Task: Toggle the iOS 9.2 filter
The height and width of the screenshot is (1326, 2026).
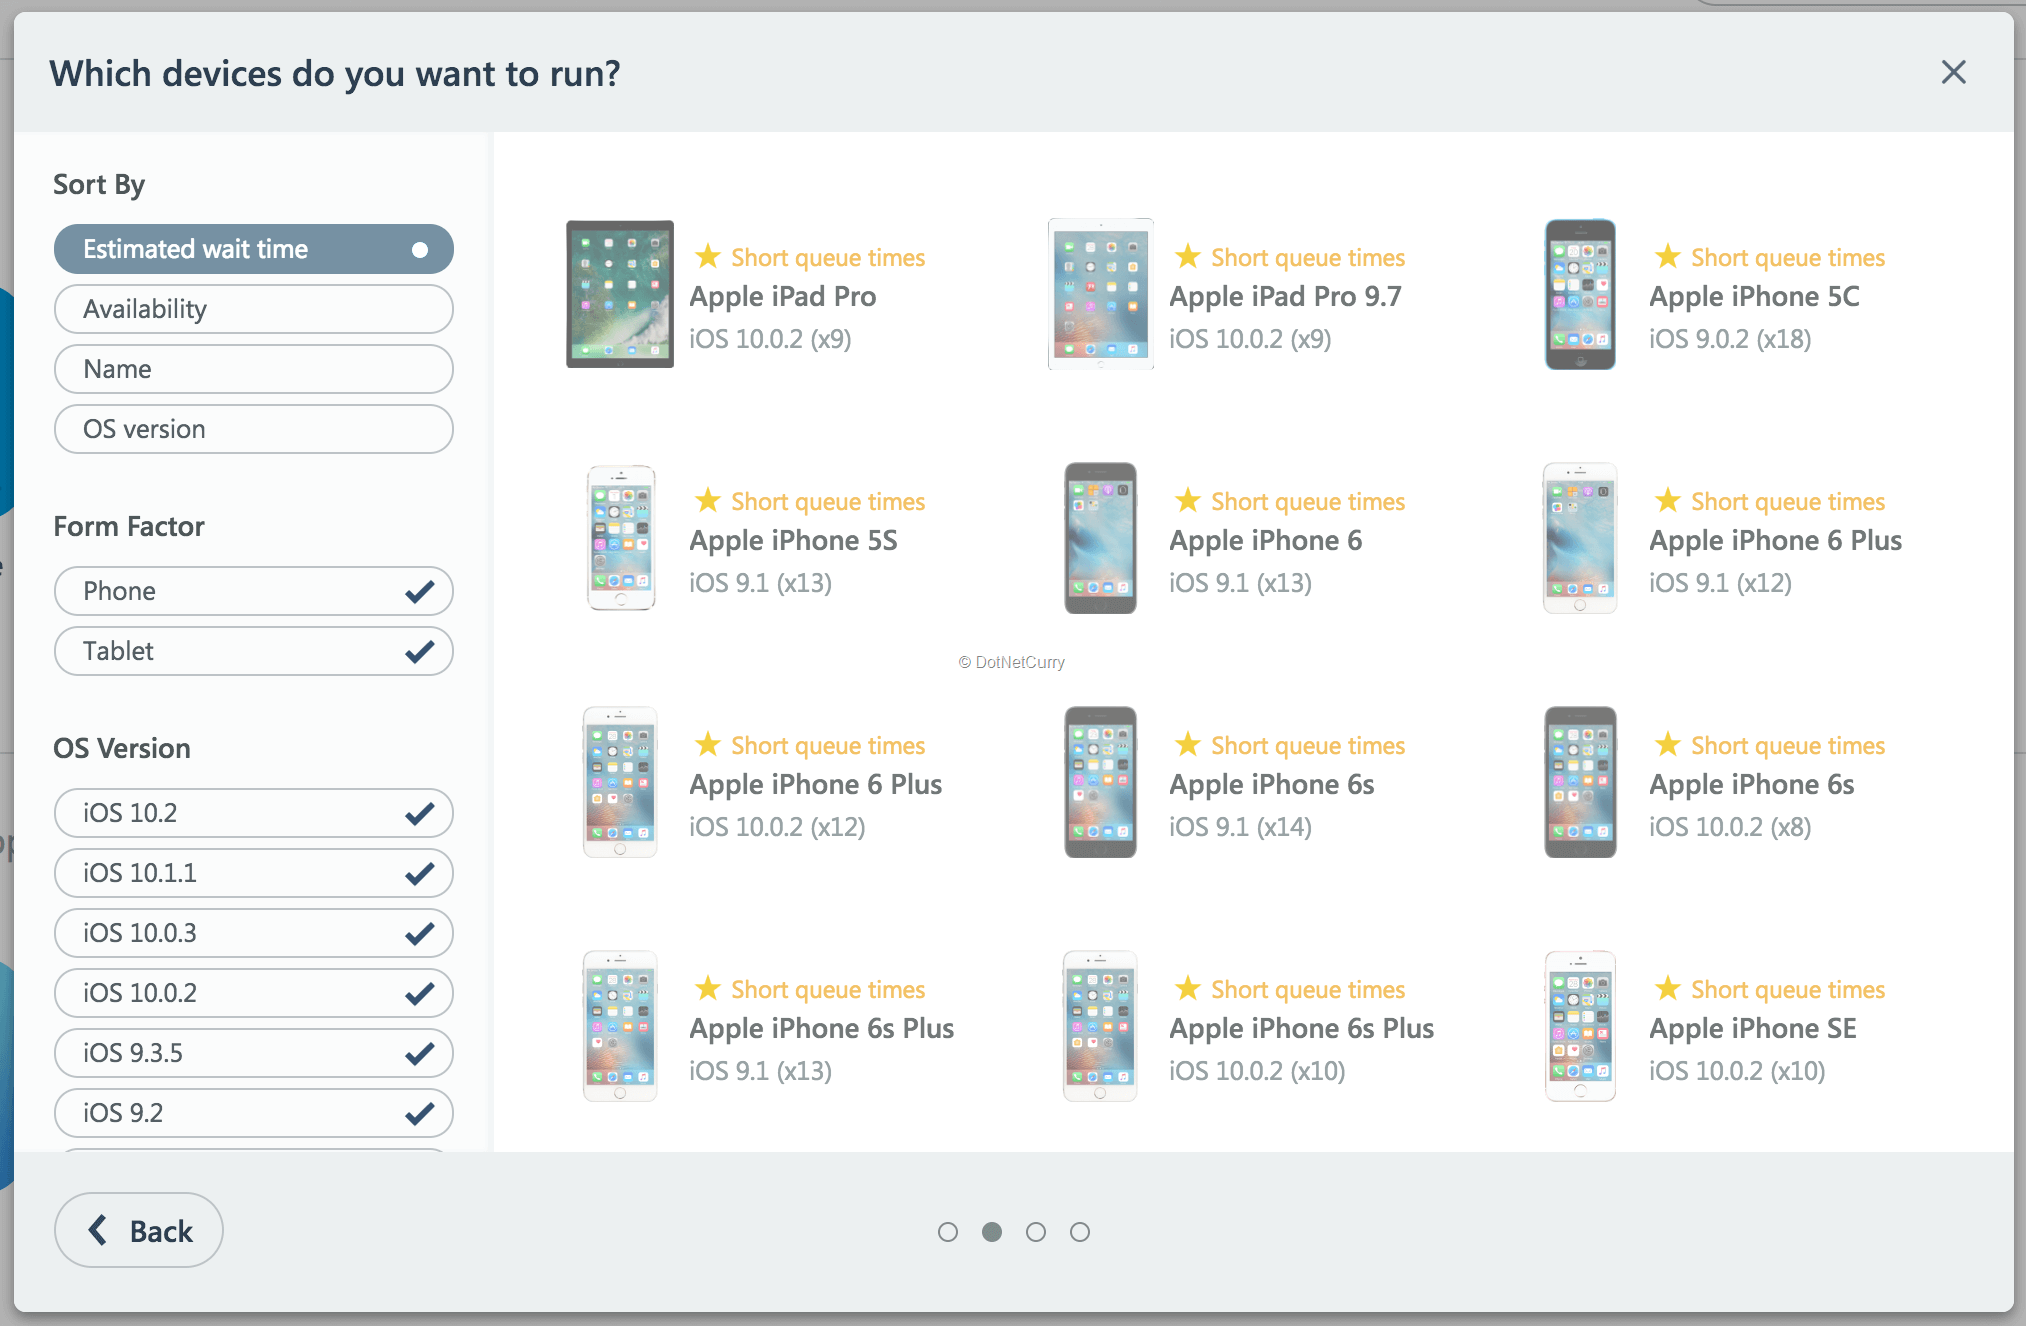Action: pos(254,1113)
